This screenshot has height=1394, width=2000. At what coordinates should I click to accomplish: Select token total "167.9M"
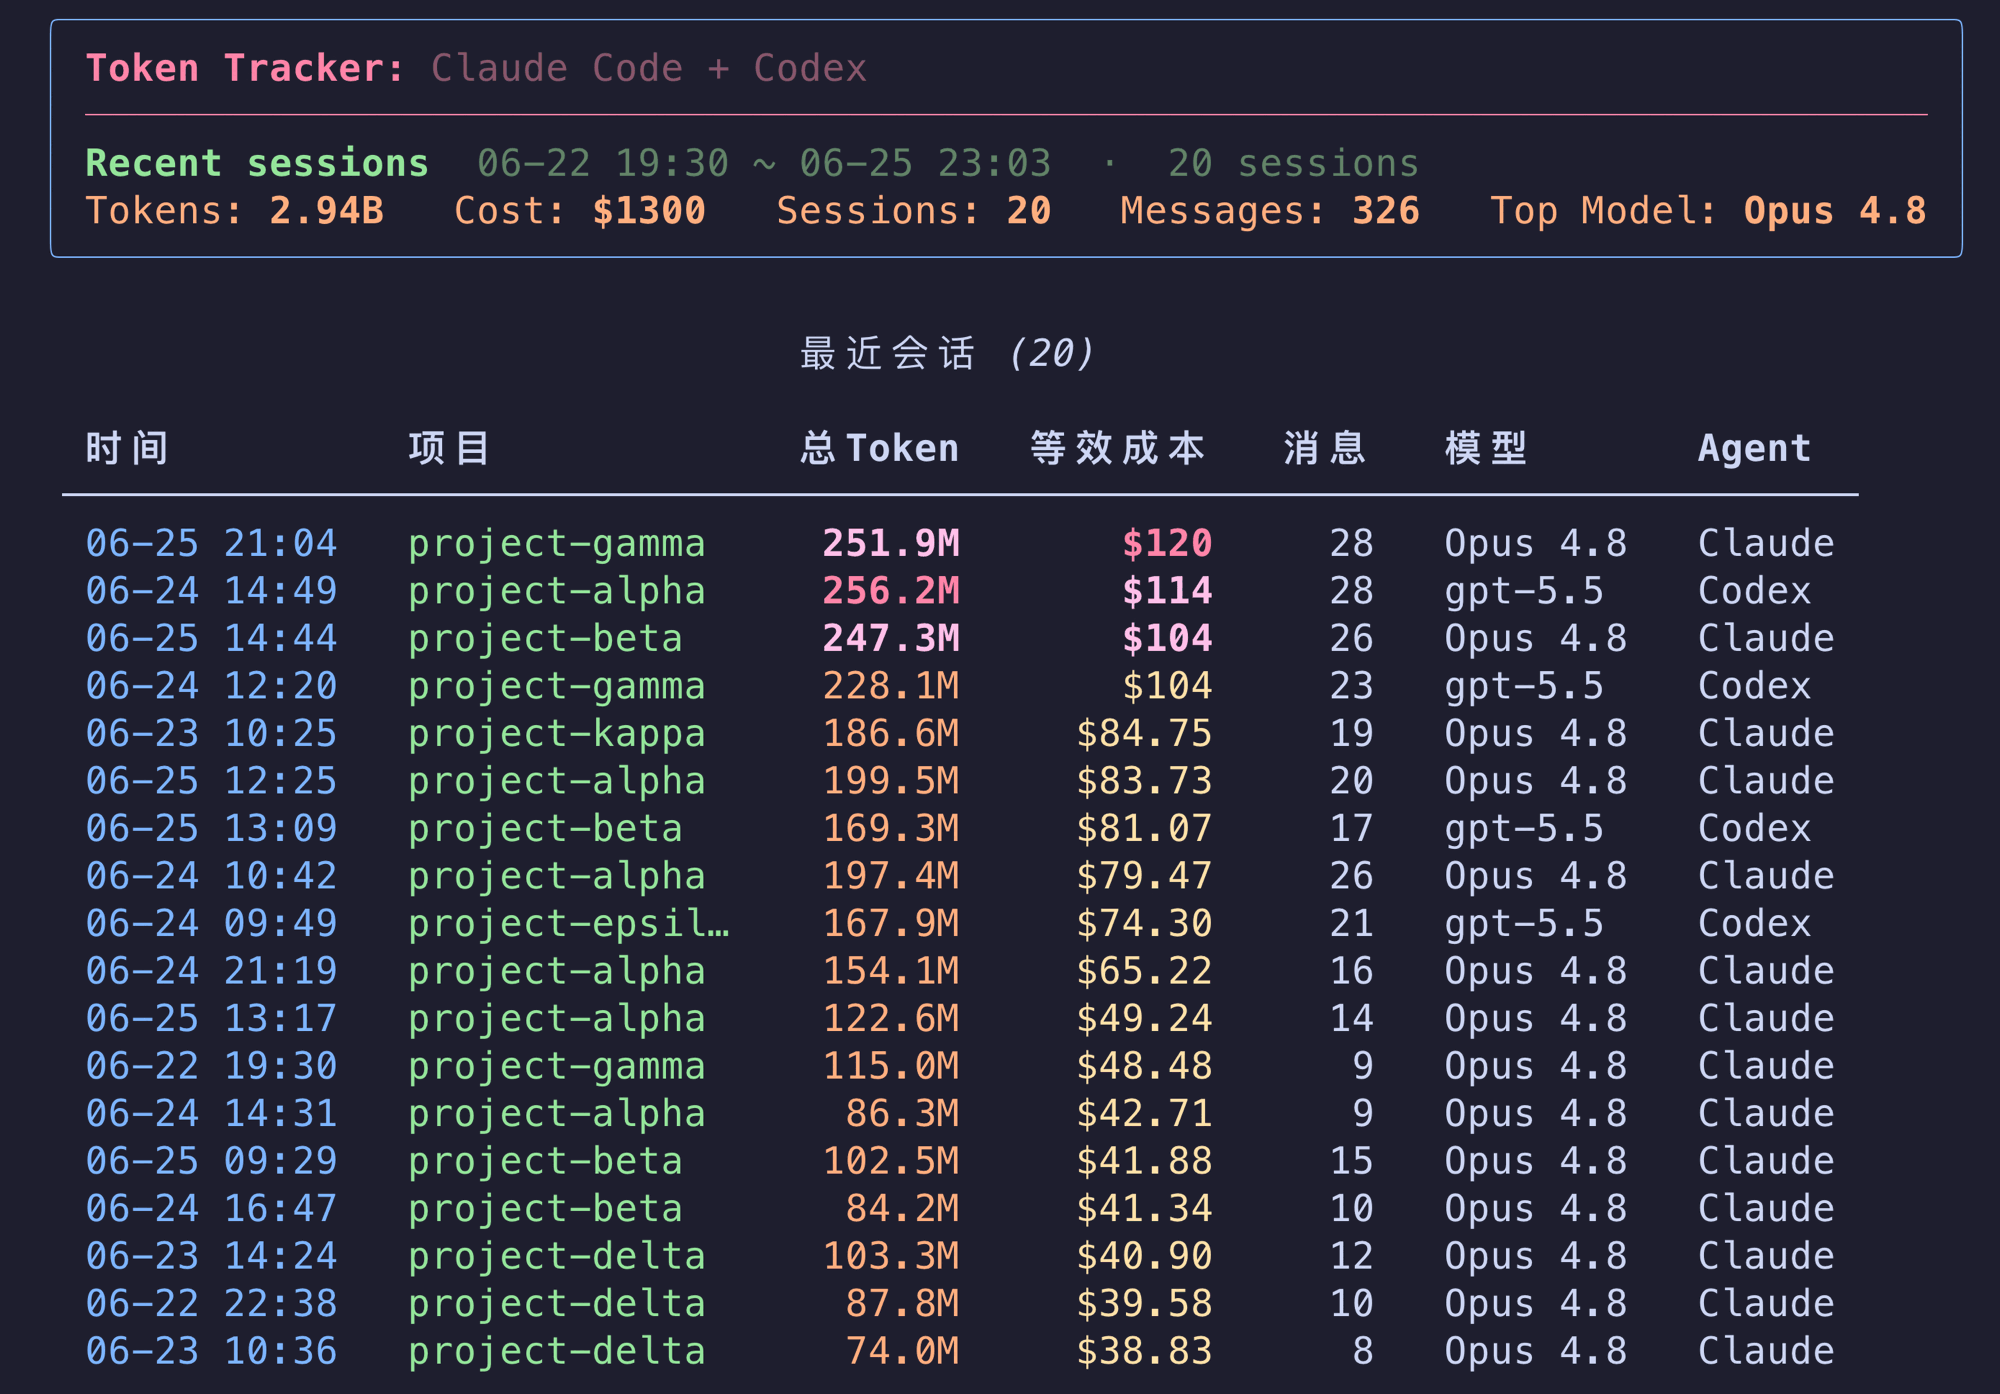pyautogui.click(x=891, y=923)
